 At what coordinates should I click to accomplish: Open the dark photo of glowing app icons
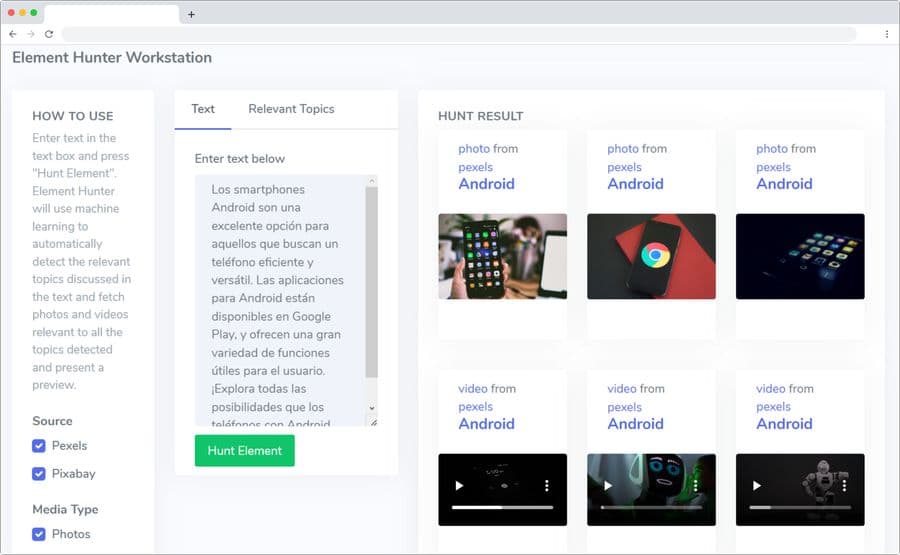point(800,256)
